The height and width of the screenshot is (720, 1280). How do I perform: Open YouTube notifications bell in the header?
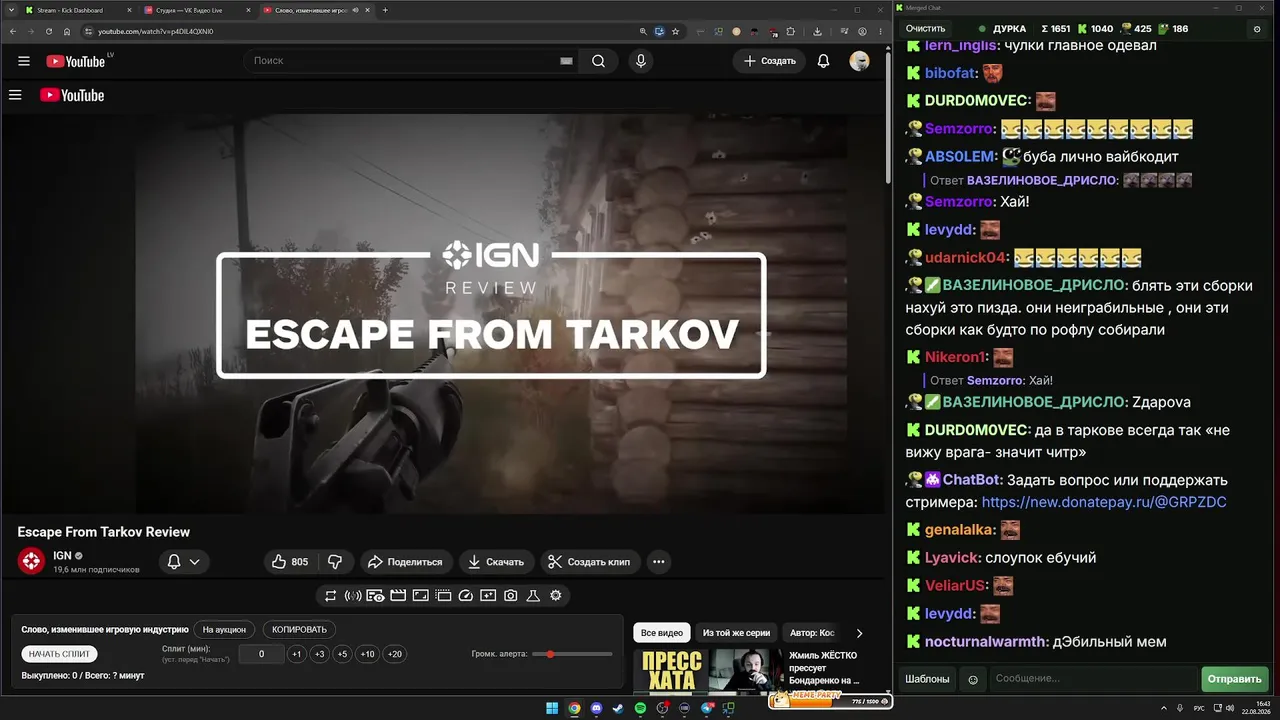point(823,61)
